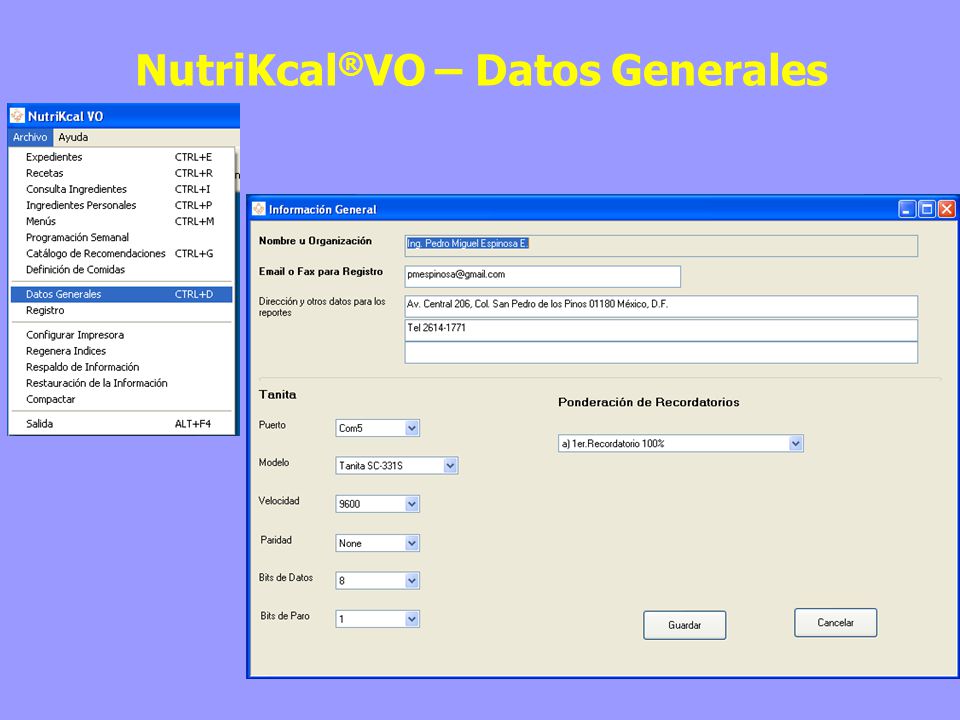Click the Cancelar button

pyautogui.click(x=835, y=623)
